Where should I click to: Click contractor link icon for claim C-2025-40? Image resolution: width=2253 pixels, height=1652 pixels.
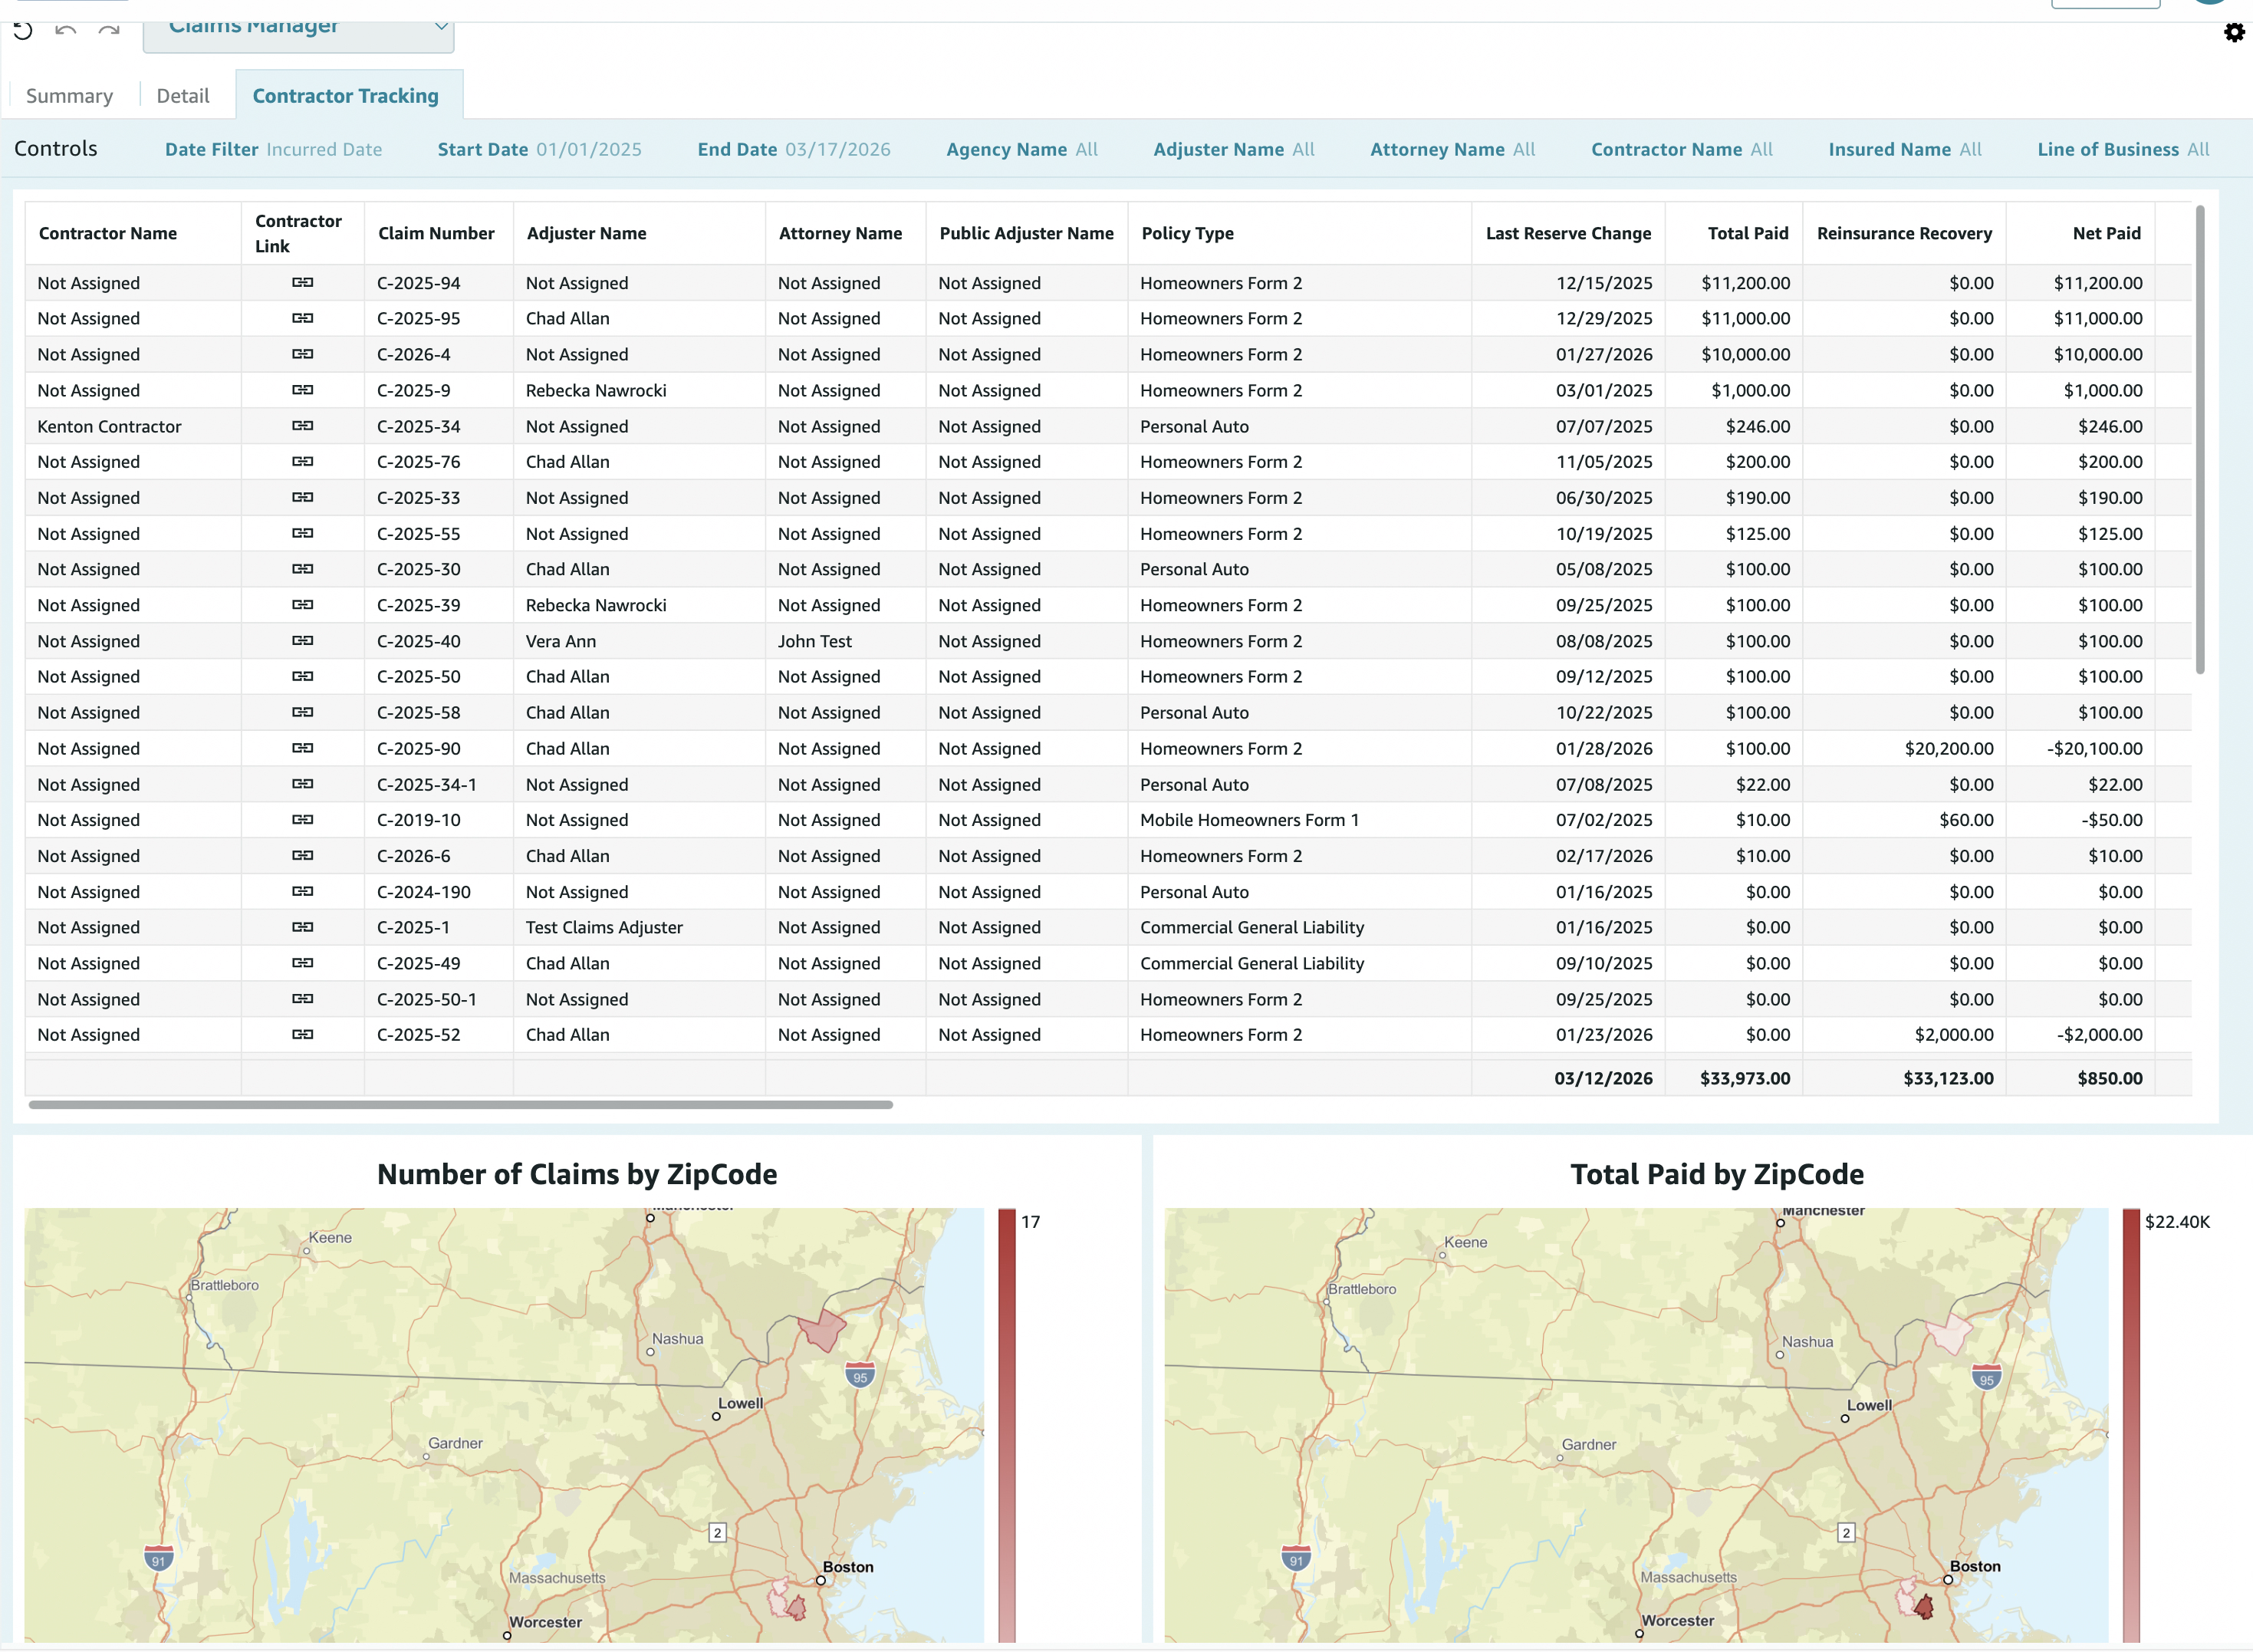coord(302,641)
